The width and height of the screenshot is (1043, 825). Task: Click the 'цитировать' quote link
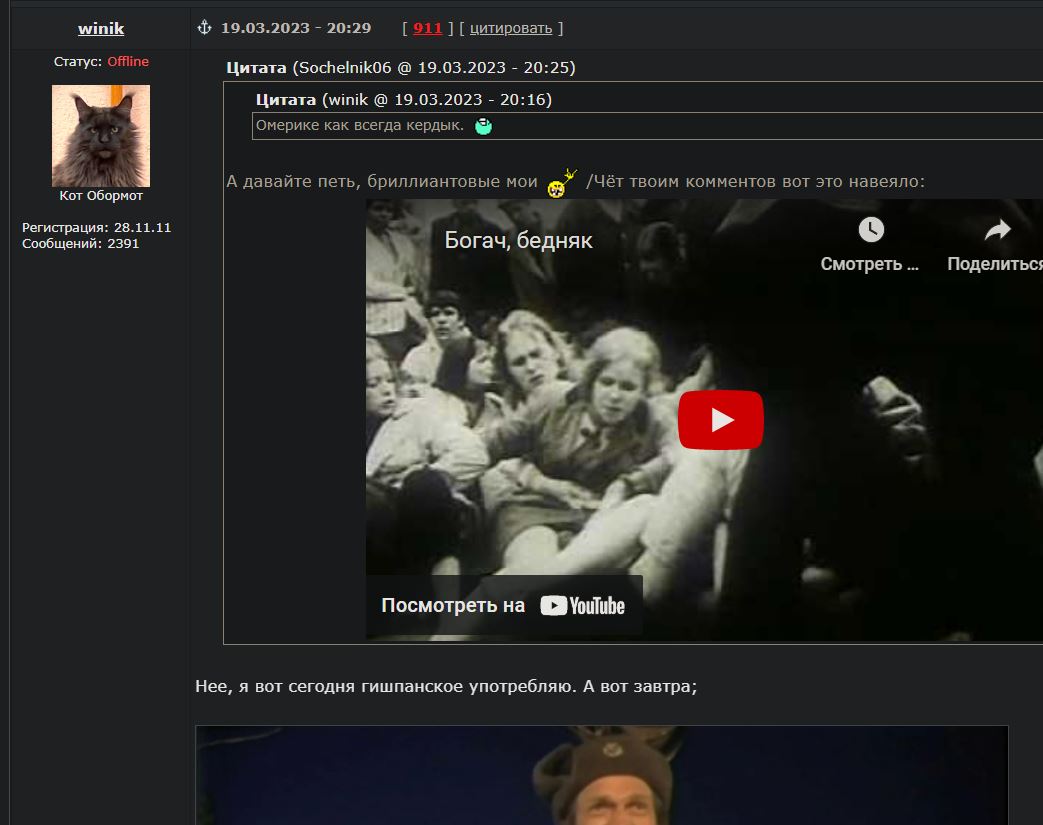click(x=511, y=28)
